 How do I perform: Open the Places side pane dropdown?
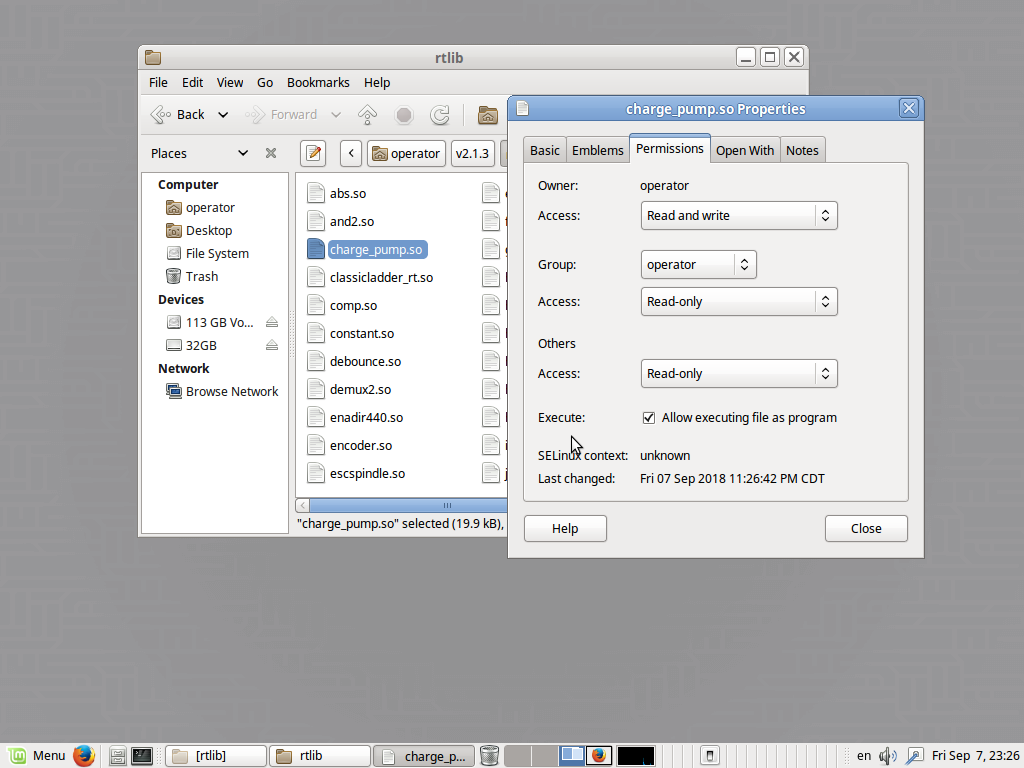[x=243, y=153]
